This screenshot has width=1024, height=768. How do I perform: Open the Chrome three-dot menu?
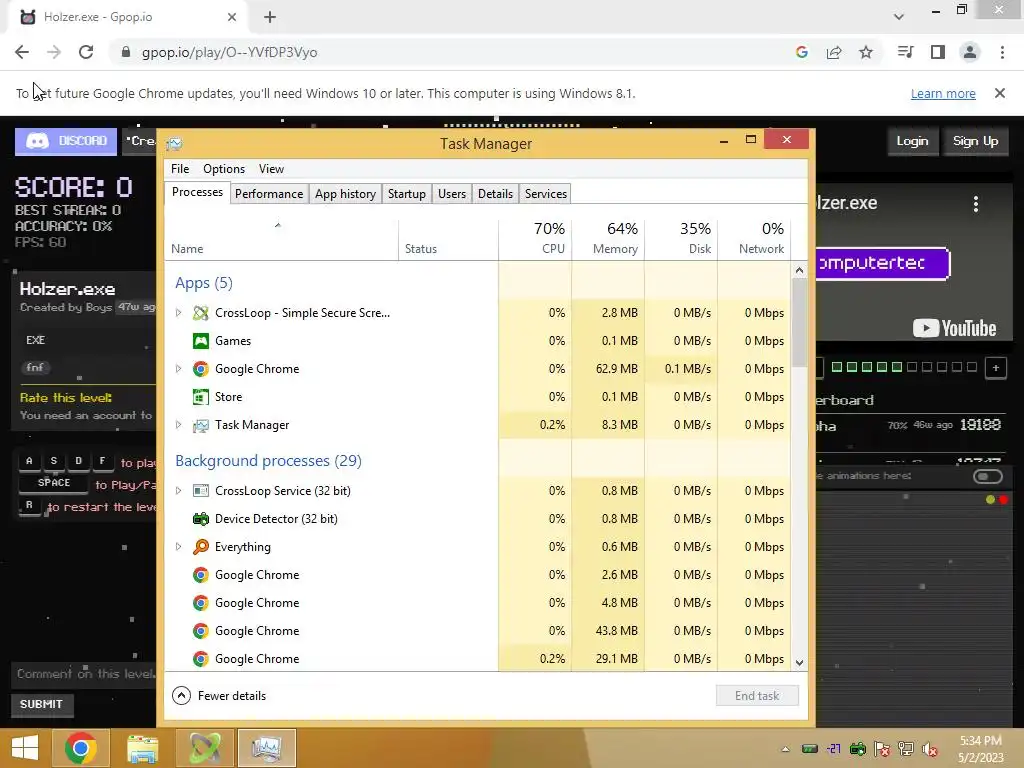coord(1002,52)
